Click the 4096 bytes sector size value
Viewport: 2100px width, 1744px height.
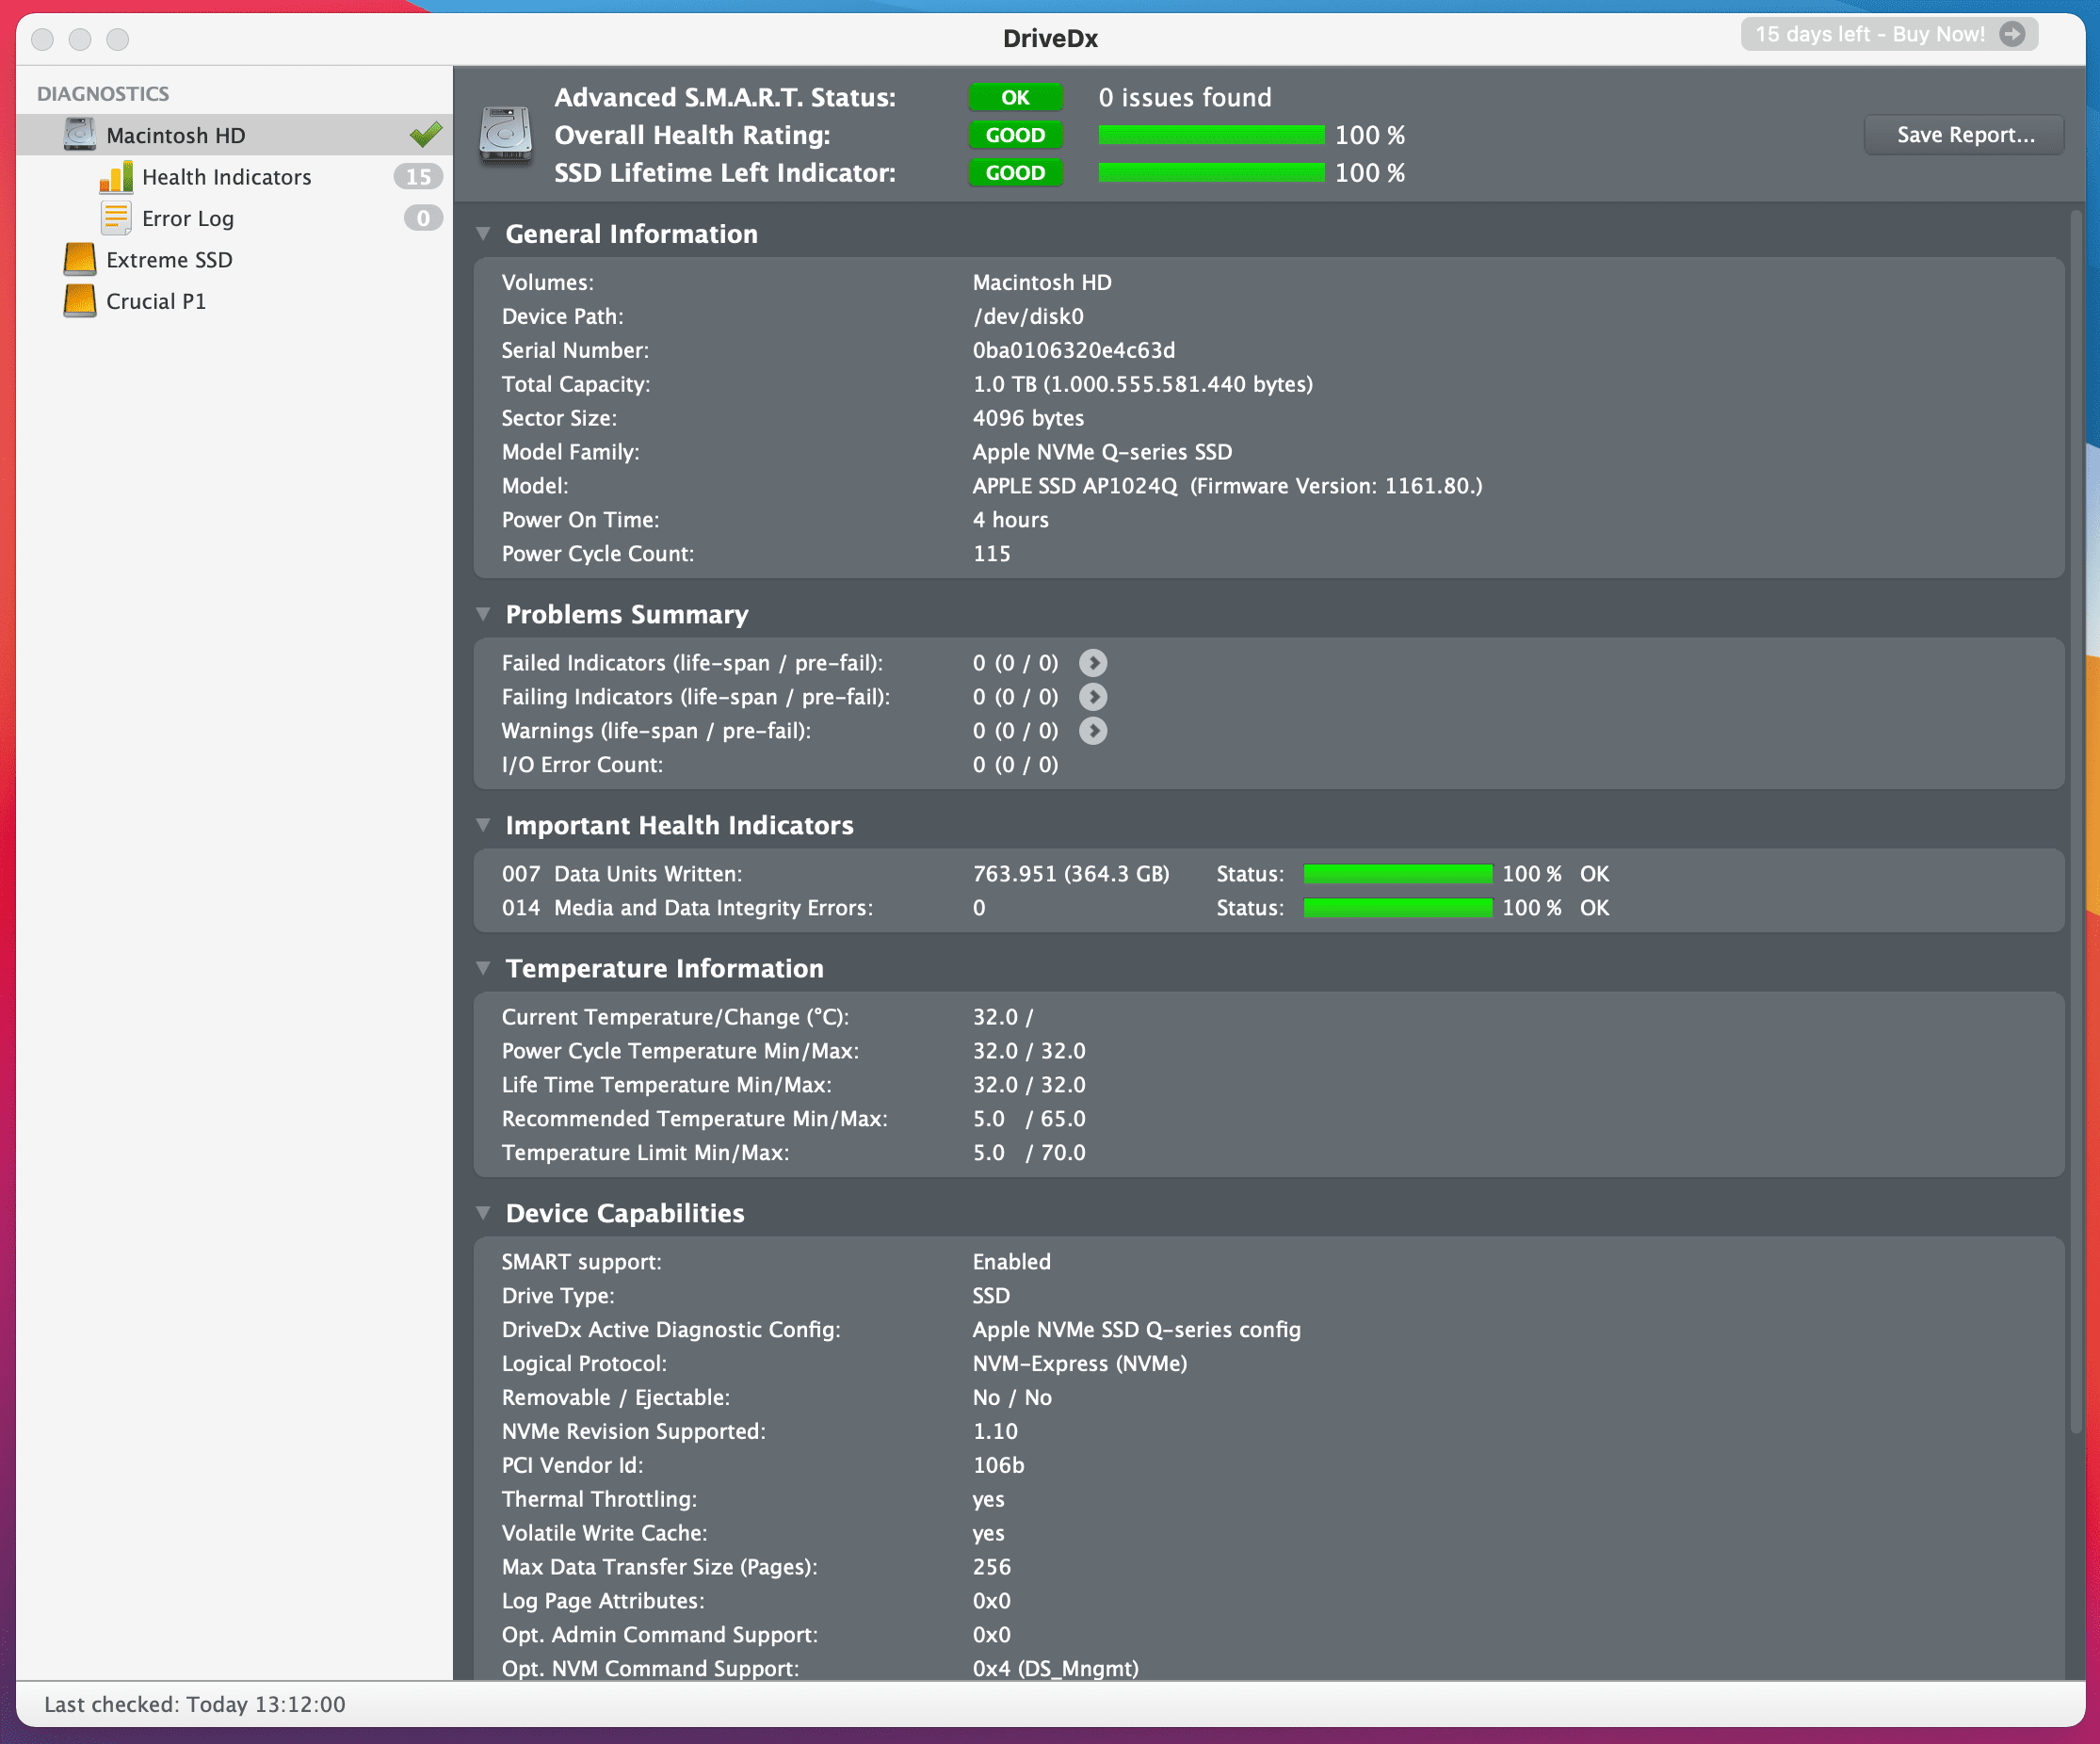(x=1028, y=418)
